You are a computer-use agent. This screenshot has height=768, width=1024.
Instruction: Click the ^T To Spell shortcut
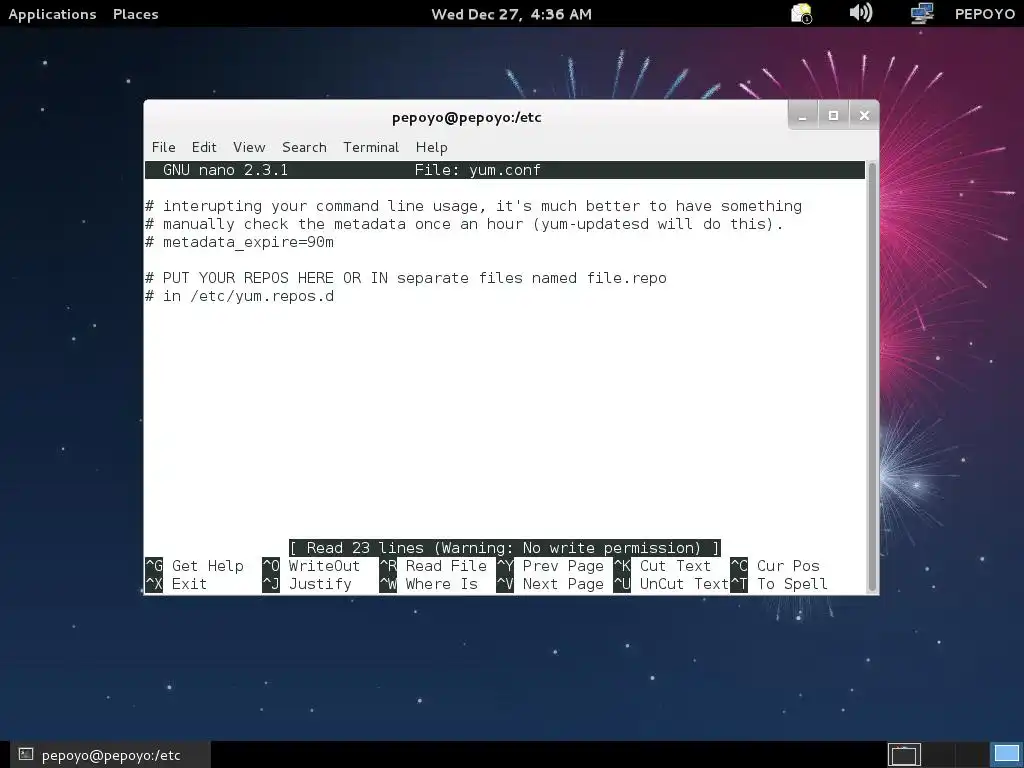pyautogui.click(x=778, y=584)
